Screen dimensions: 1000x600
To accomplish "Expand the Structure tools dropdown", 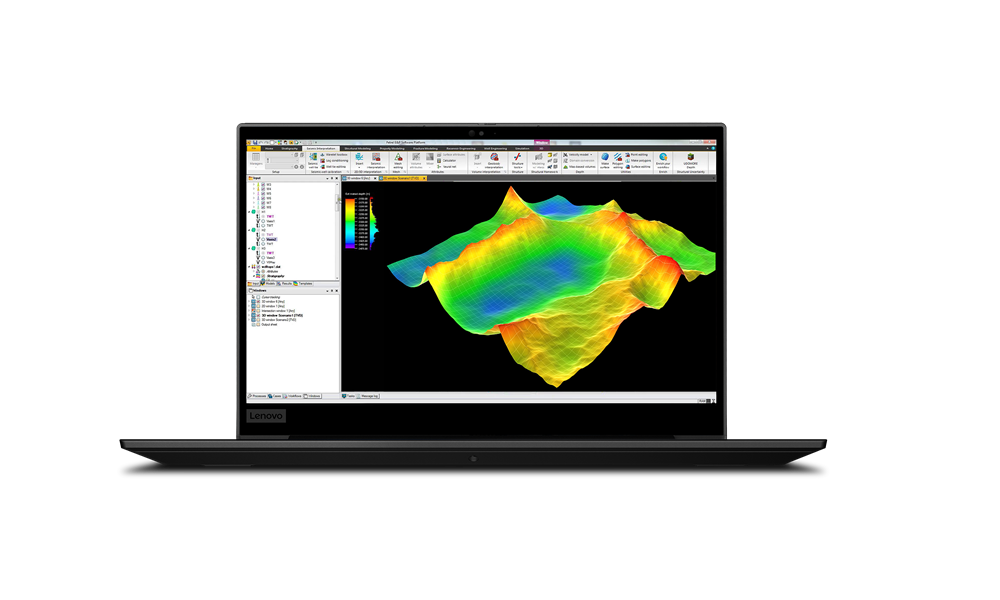I will coord(518,161).
